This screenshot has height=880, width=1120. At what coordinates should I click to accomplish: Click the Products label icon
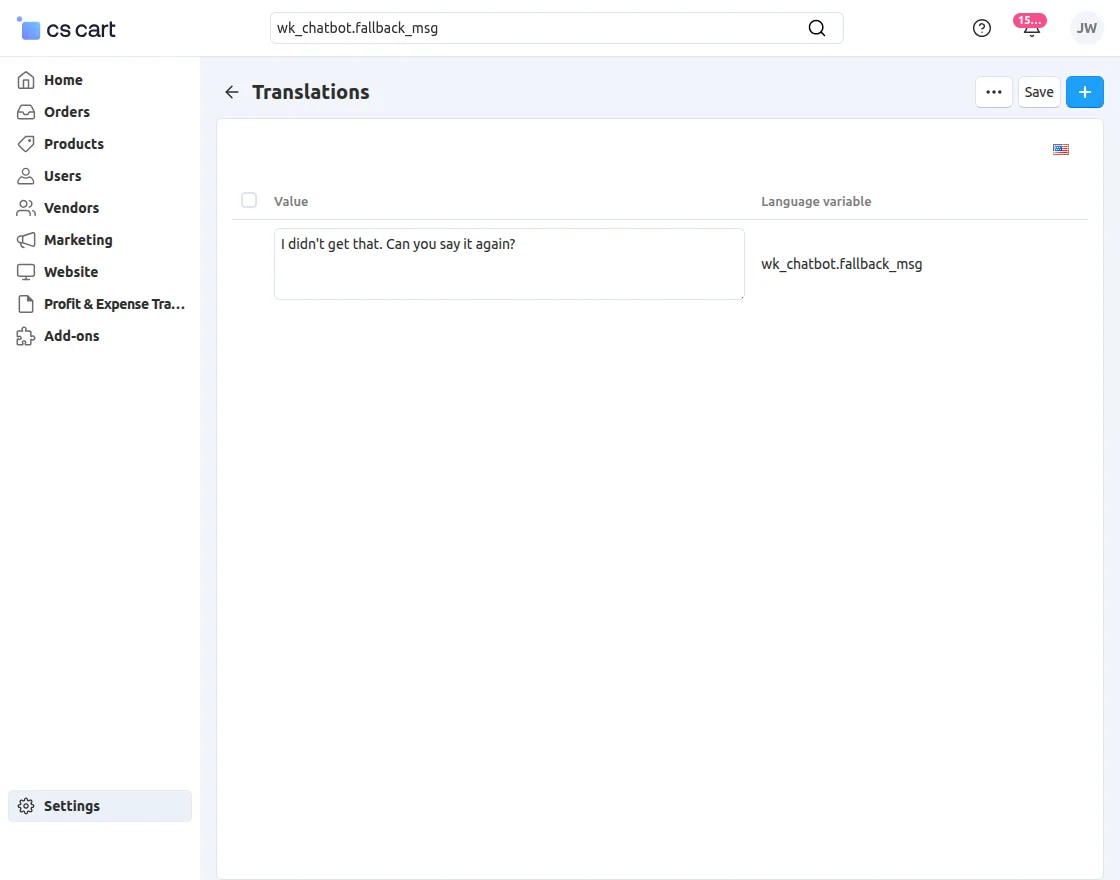click(25, 144)
